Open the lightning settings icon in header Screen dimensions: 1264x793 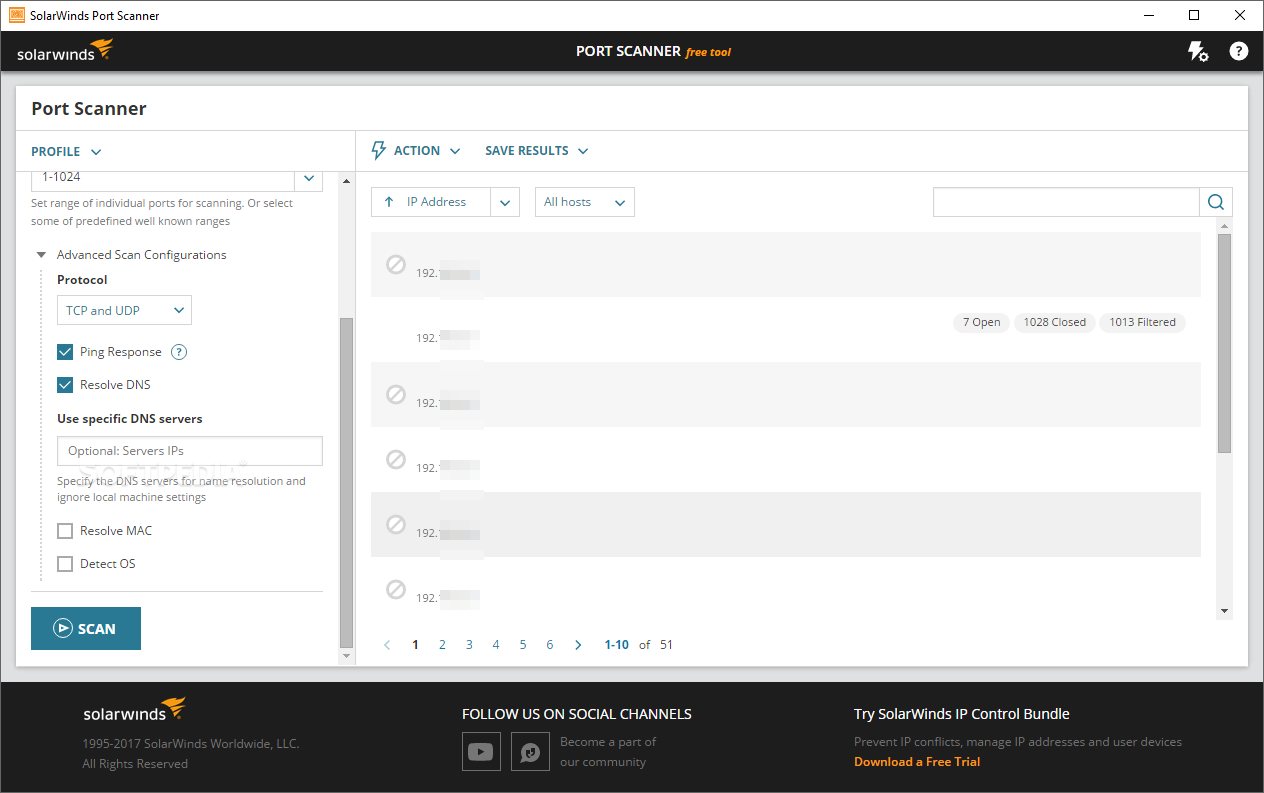(x=1198, y=51)
